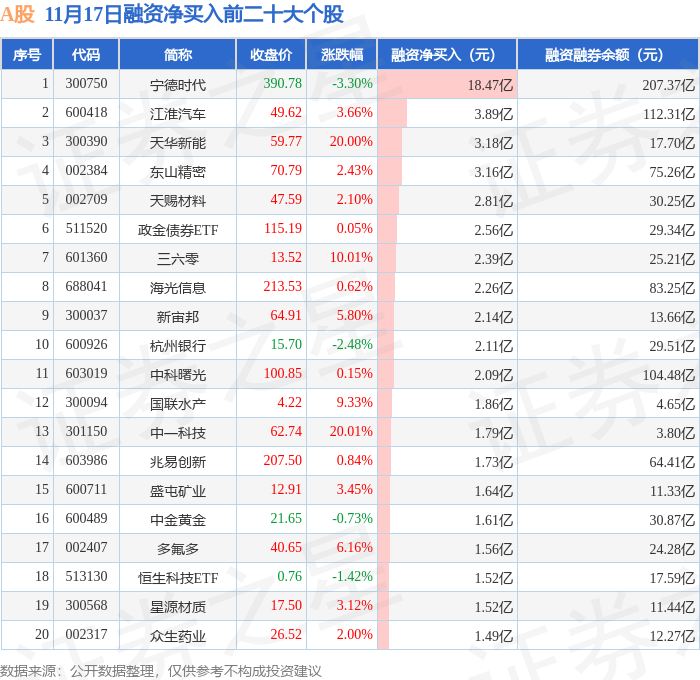Click the 1.64亿 net purchase value
The image size is (700, 680).
[x=493, y=491]
